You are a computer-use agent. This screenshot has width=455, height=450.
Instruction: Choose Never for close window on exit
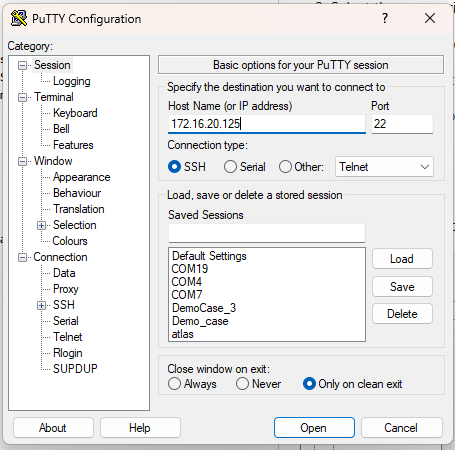click(242, 384)
